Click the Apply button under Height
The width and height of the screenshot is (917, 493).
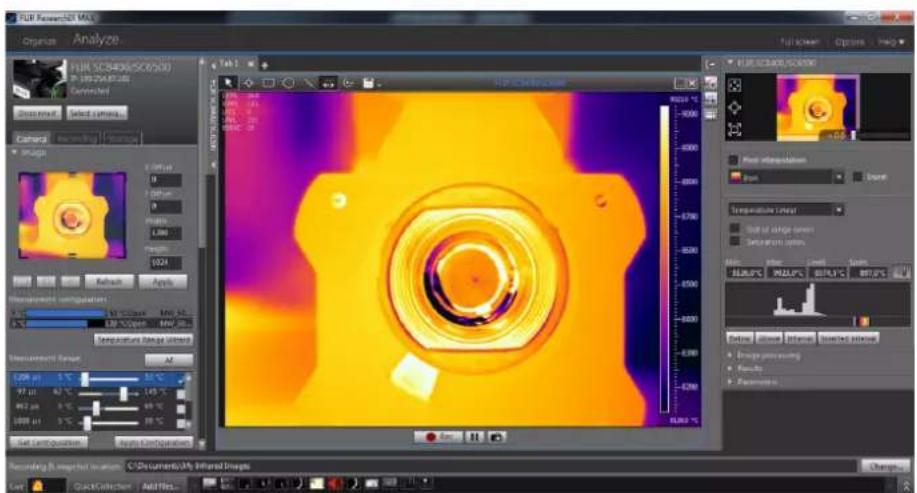pos(163,282)
